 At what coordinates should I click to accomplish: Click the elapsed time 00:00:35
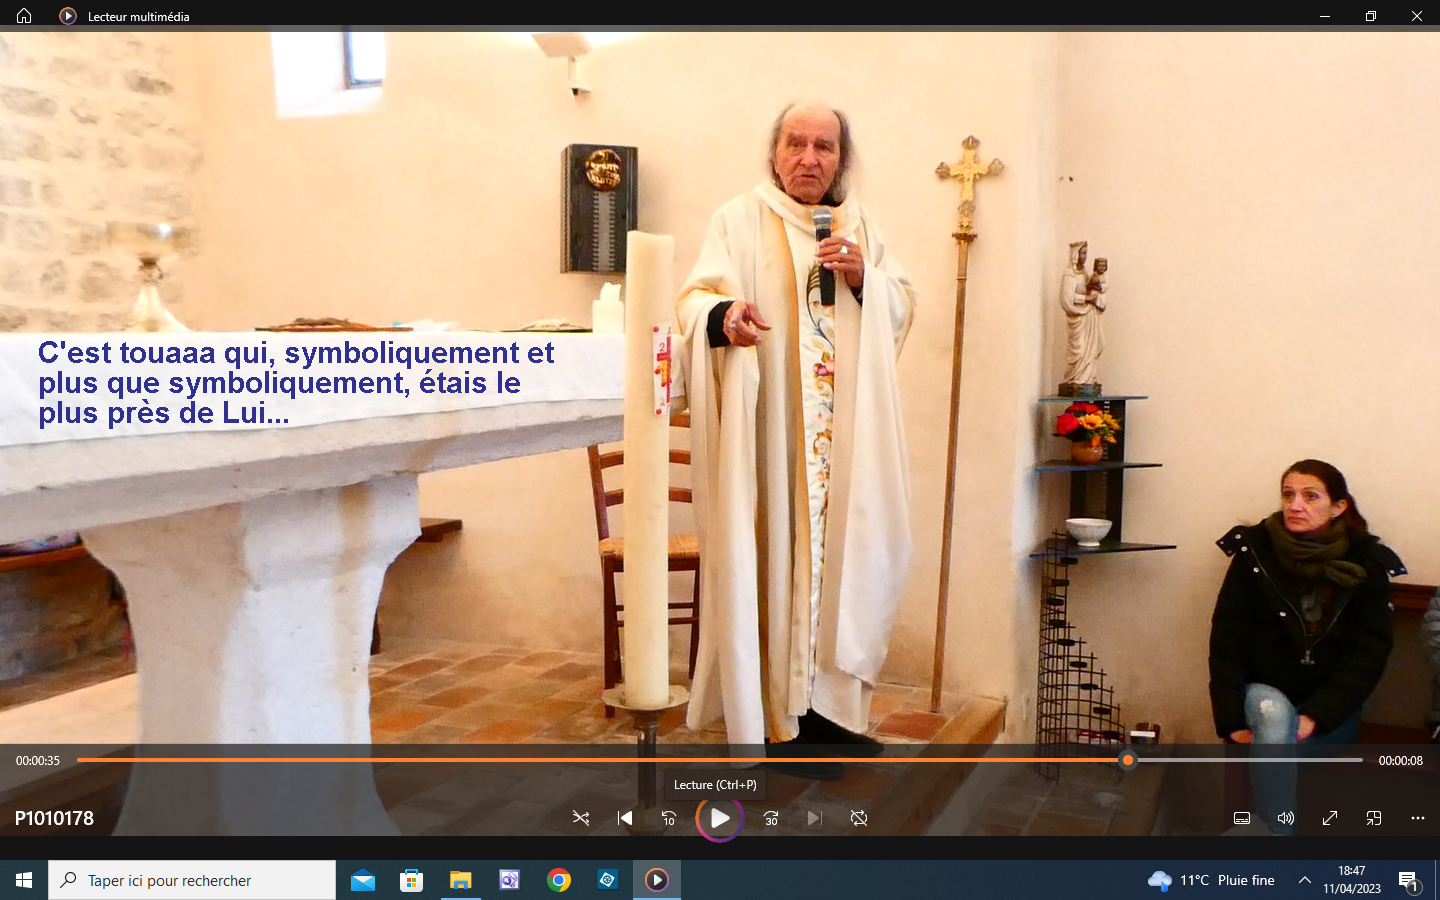click(38, 761)
